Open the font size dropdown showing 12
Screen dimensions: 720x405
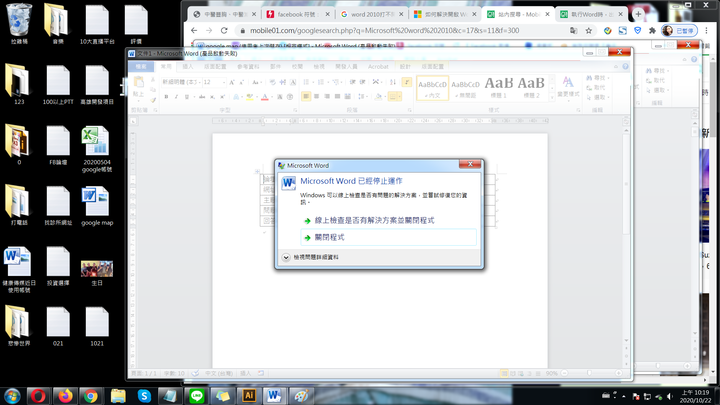pos(224,82)
